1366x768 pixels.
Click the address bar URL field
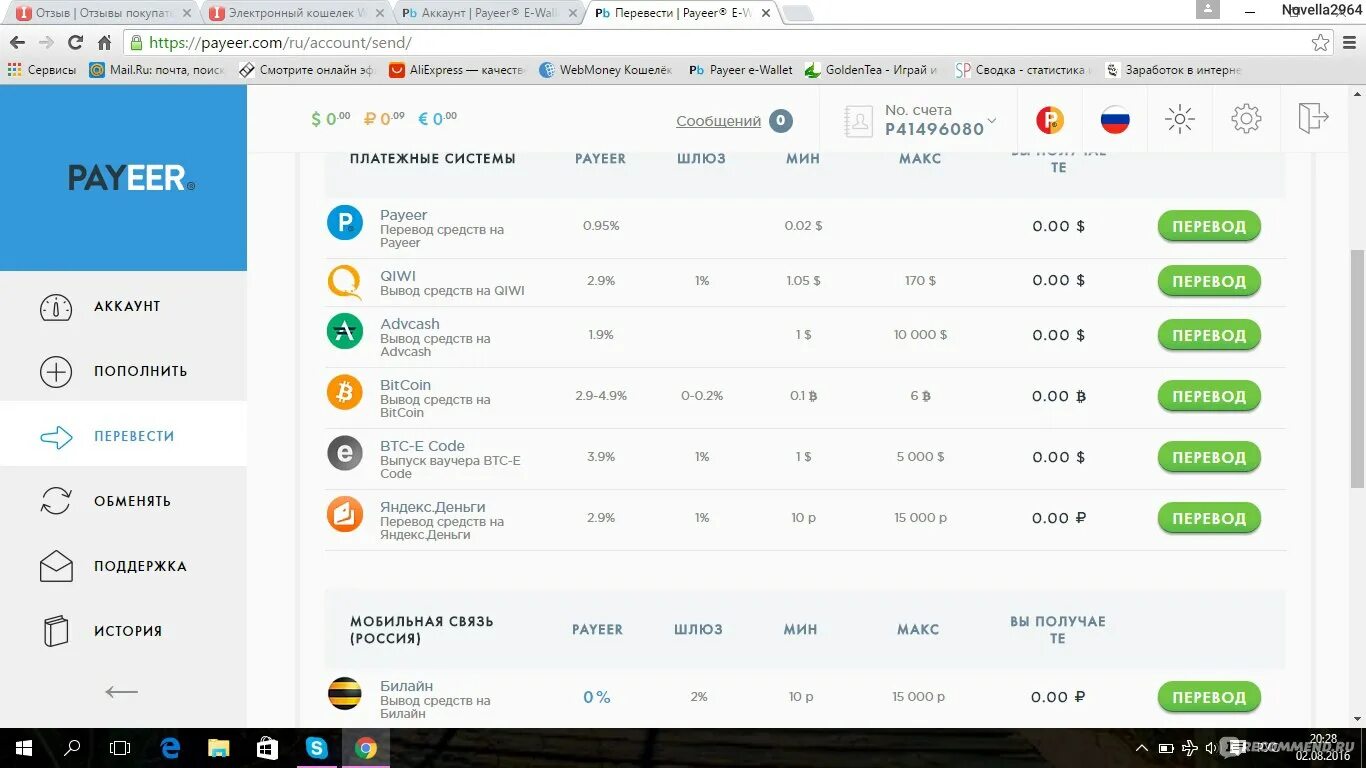tap(730, 43)
